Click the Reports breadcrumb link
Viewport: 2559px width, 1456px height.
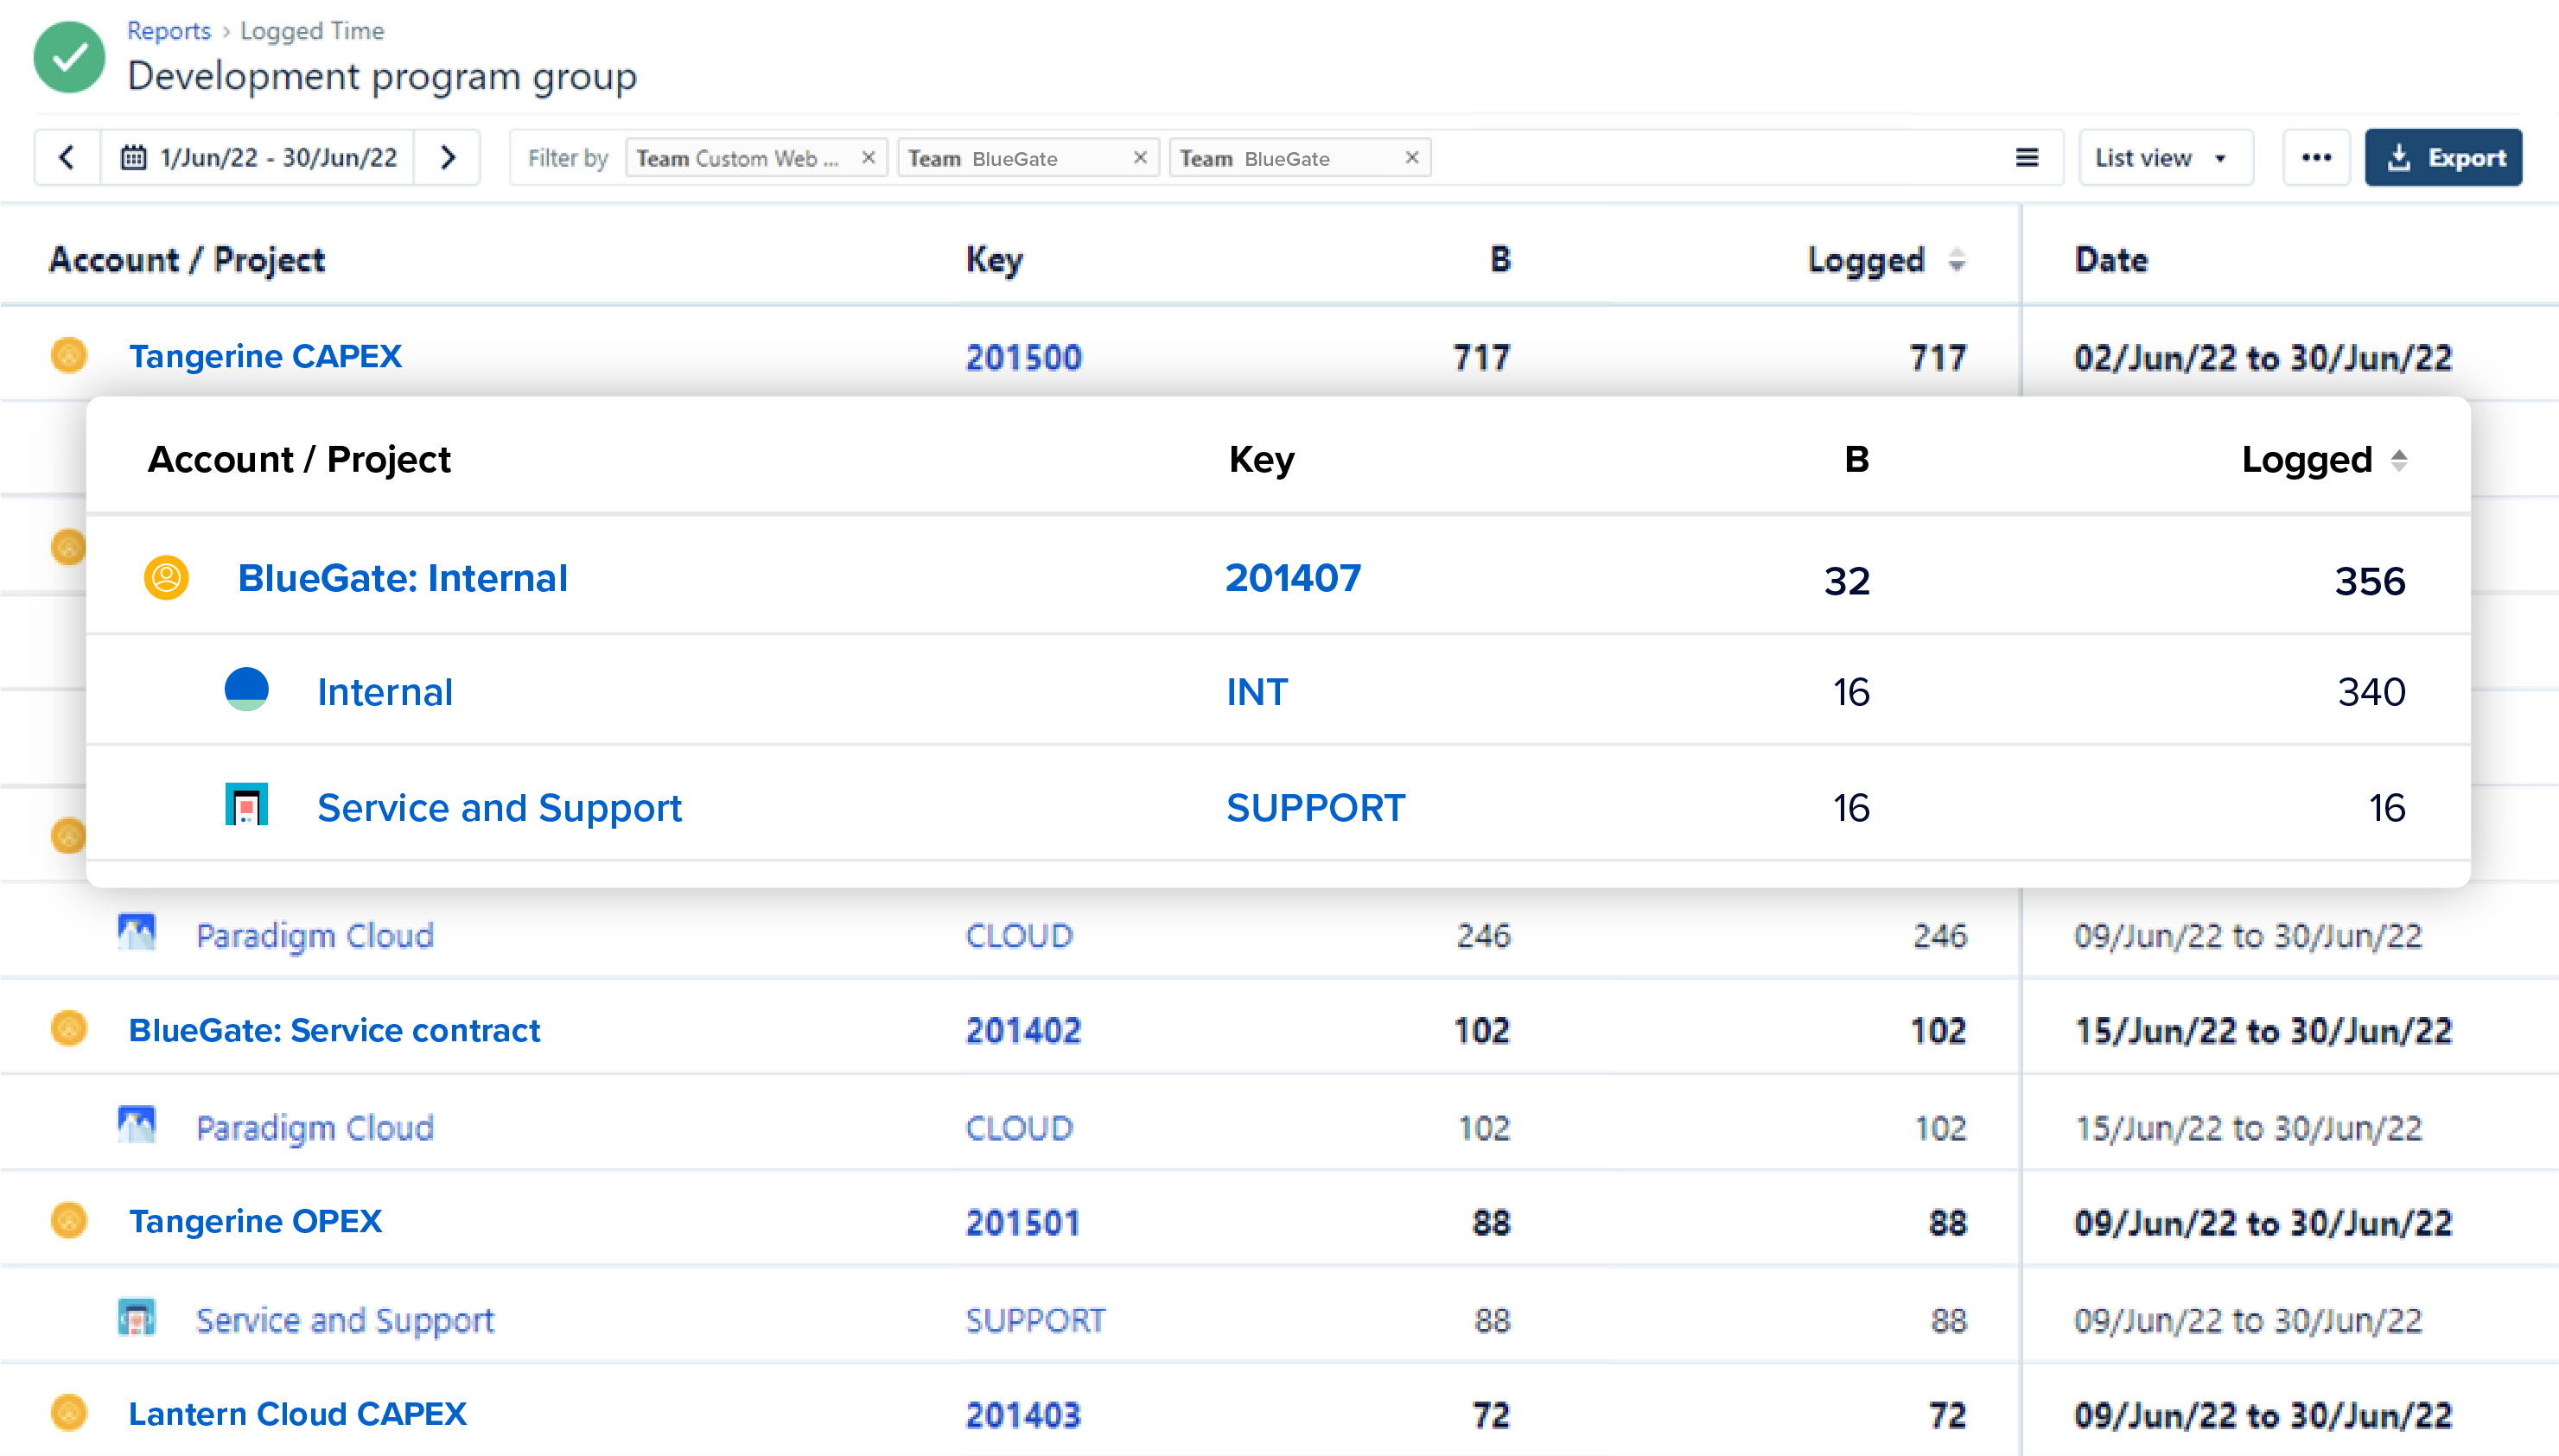[169, 31]
